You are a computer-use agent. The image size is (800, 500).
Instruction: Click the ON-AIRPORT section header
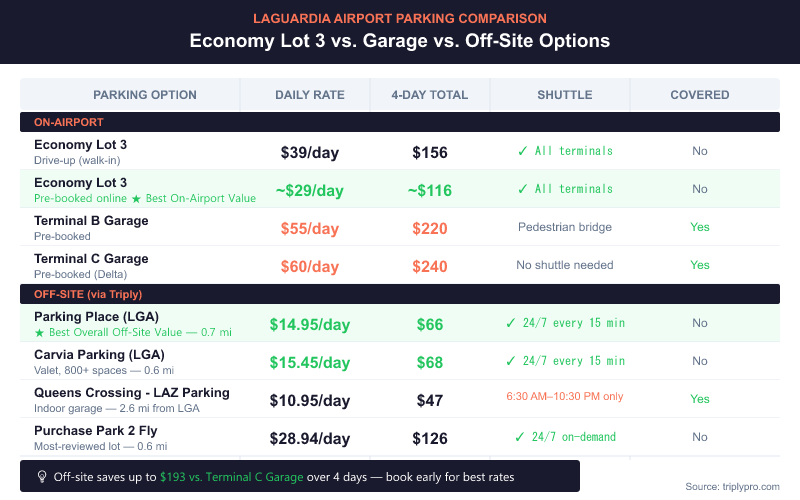pos(69,122)
